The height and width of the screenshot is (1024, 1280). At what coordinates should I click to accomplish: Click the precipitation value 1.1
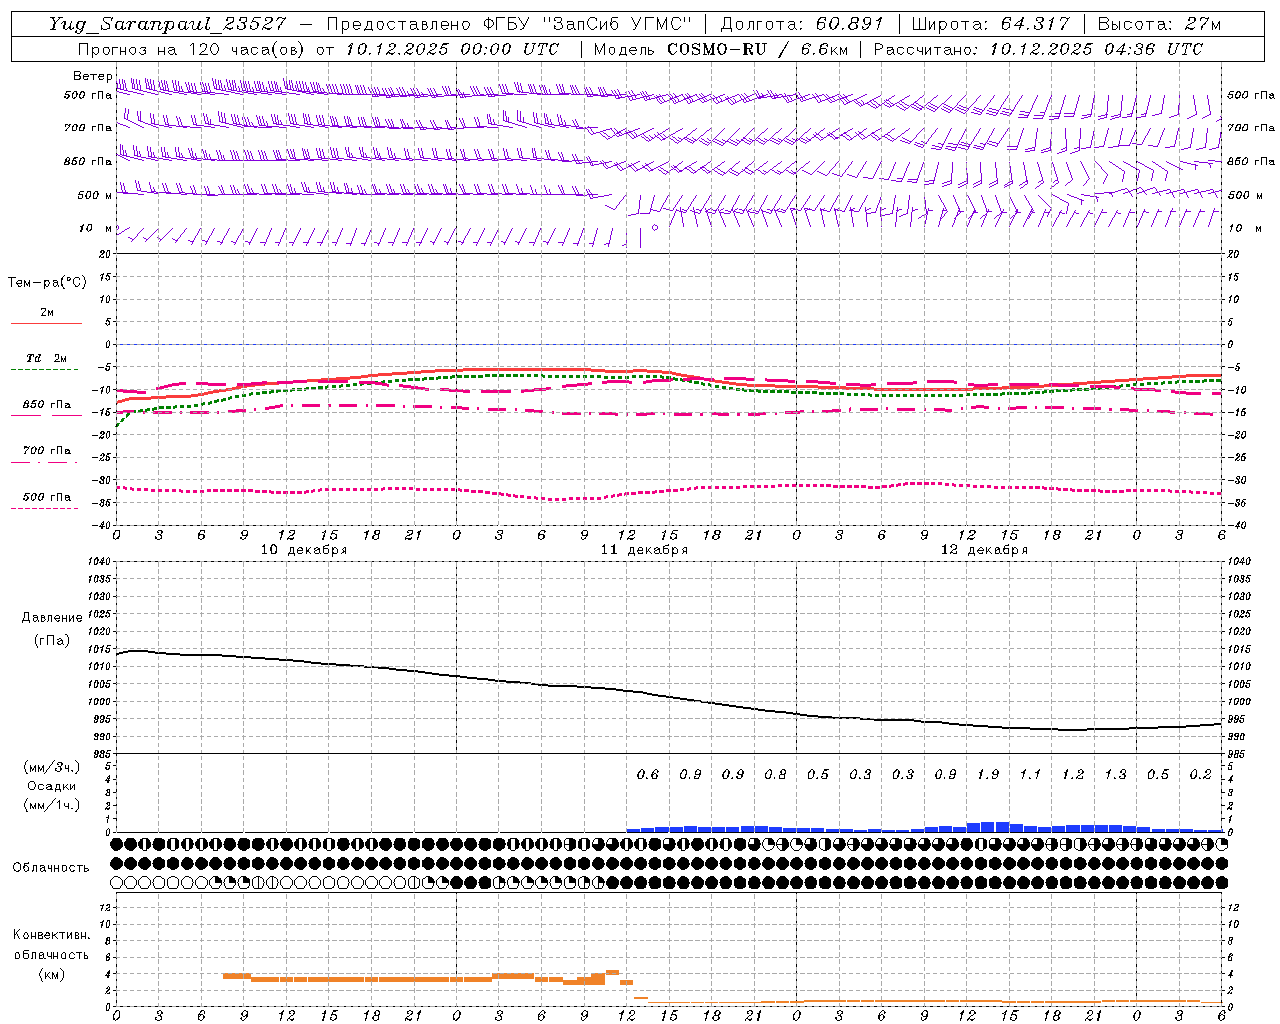pos(1030,775)
